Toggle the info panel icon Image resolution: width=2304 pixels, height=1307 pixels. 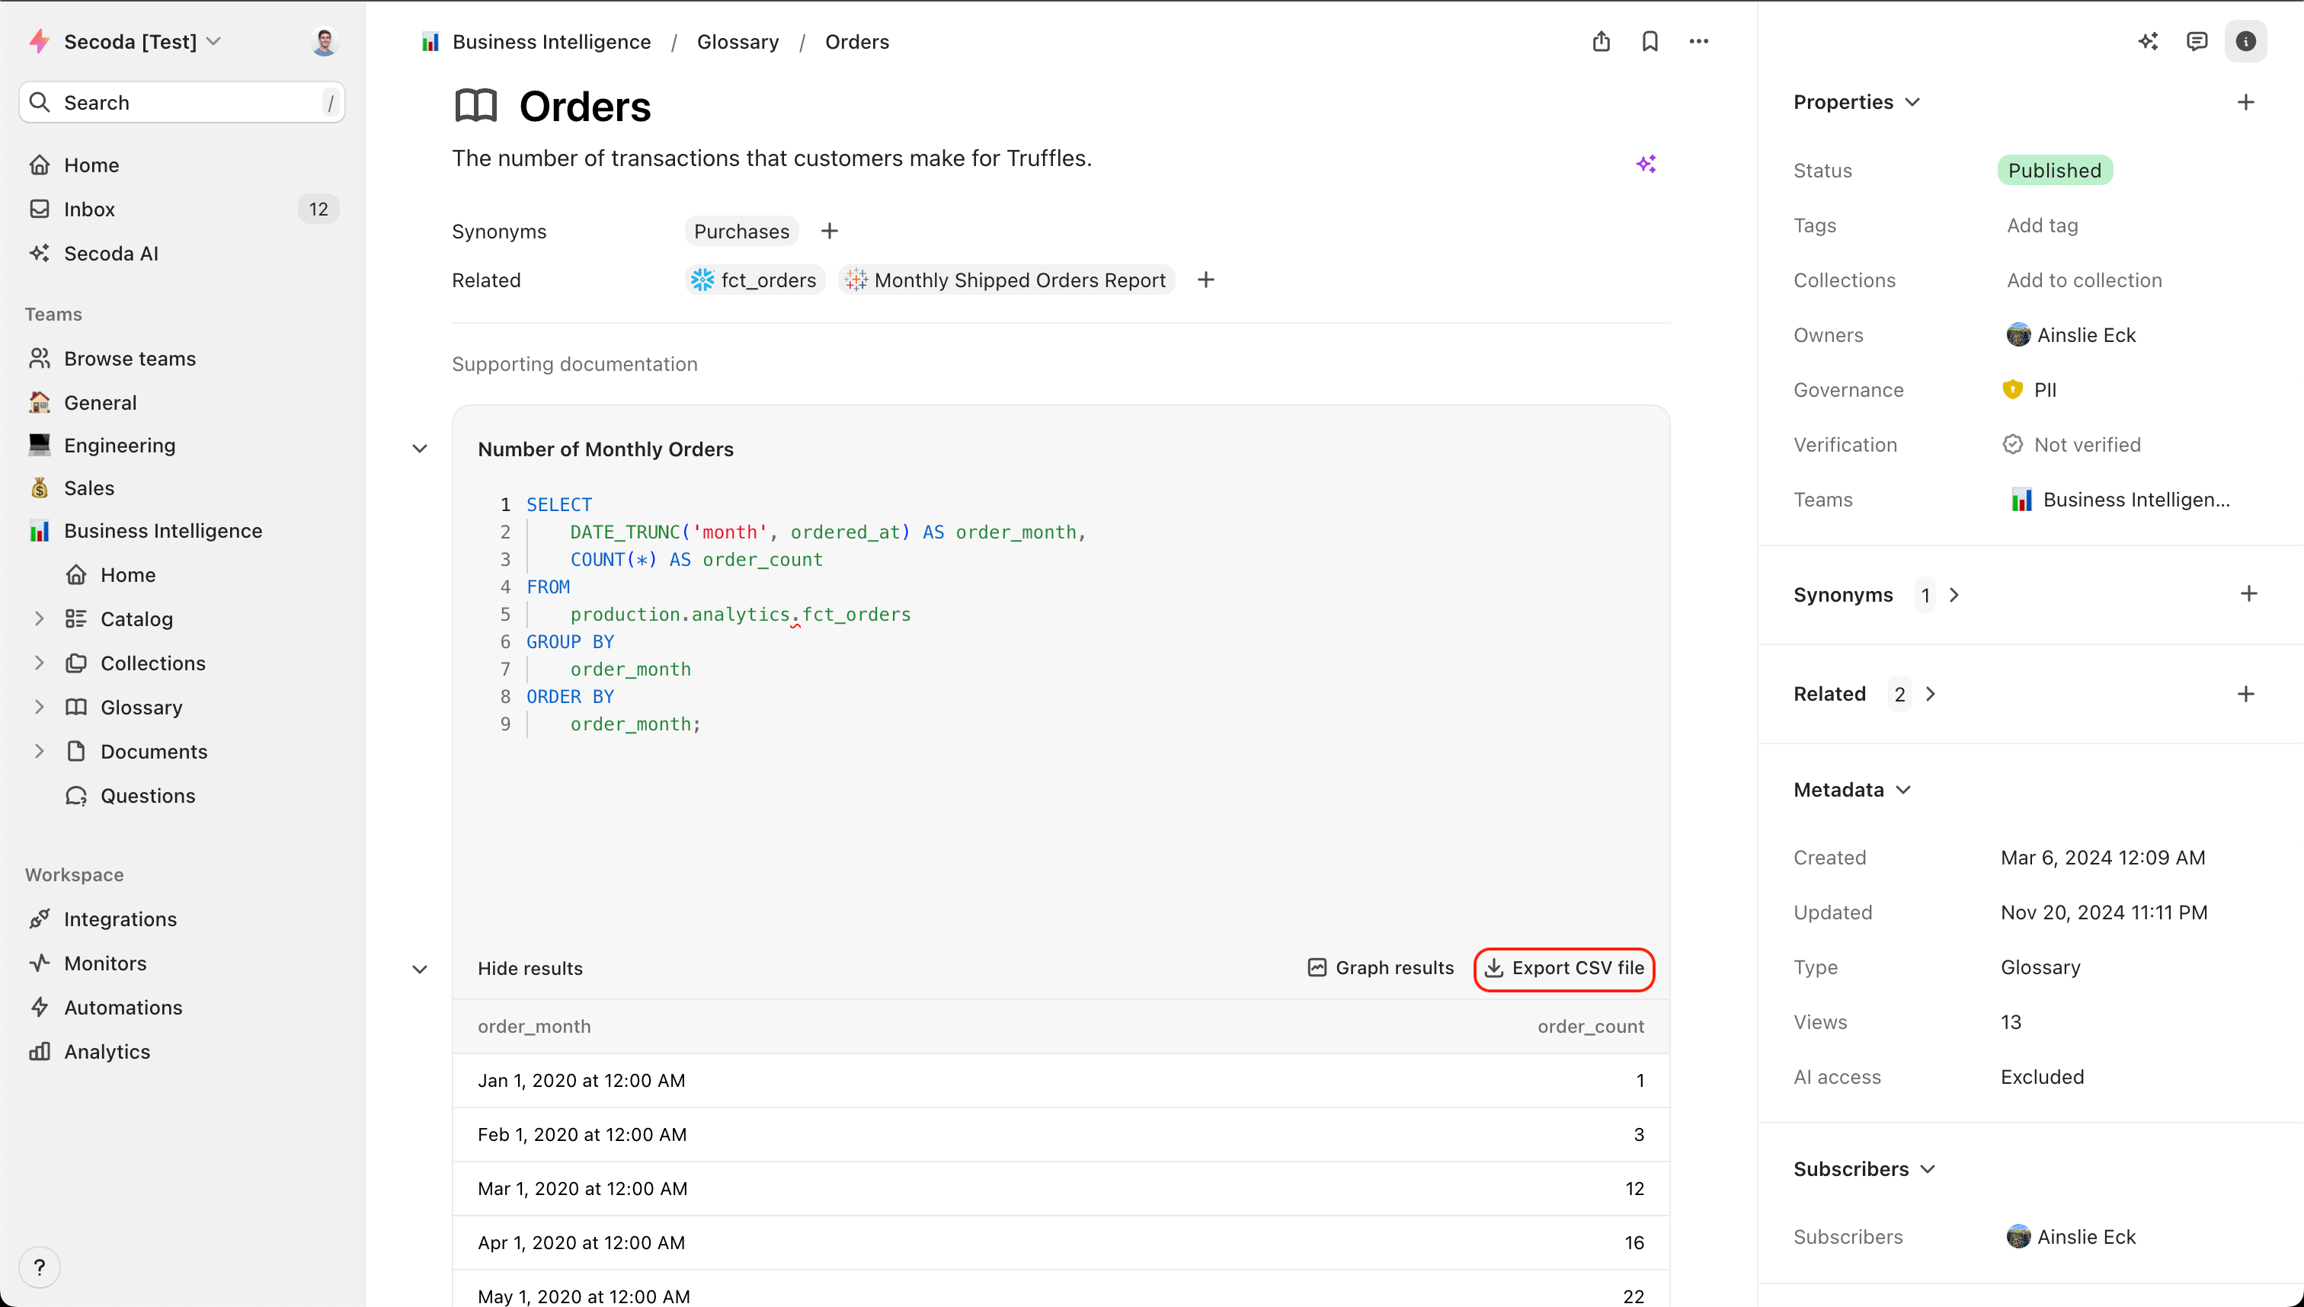(2246, 41)
